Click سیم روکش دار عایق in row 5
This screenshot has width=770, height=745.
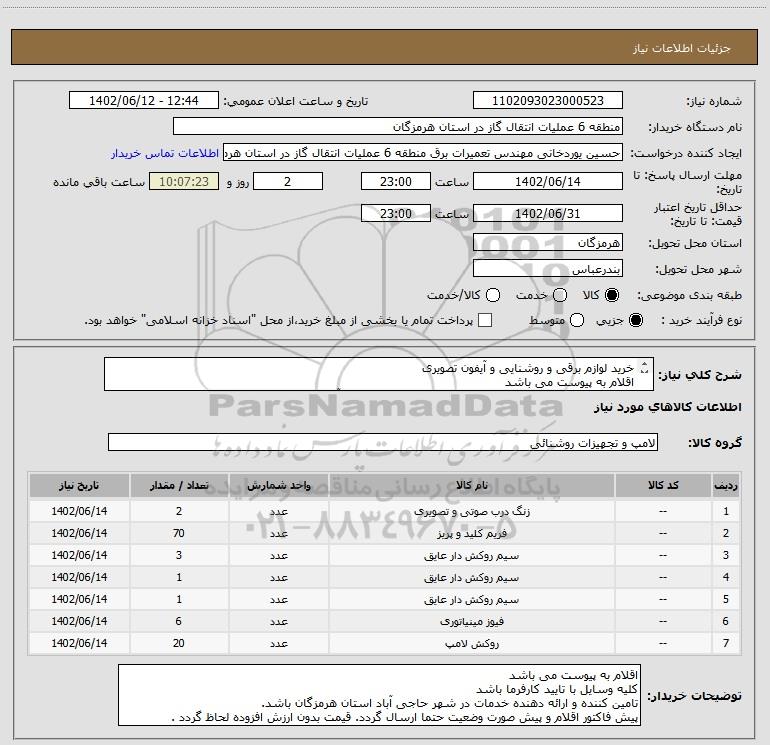point(471,600)
